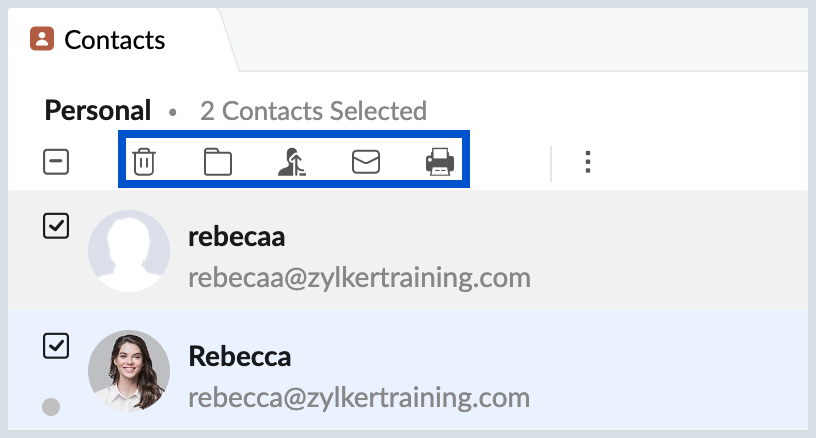Open the rebecaa contact name
The width and height of the screenshot is (816, 438).
[x=236, y=237]
